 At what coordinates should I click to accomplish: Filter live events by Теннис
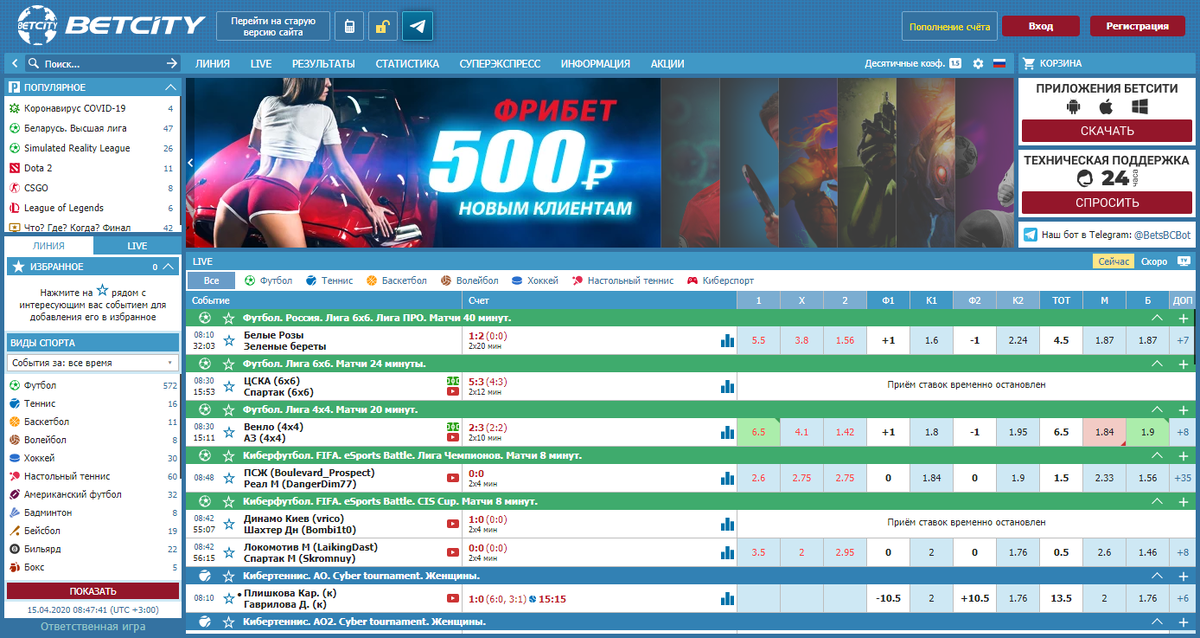(x=329, y=281)
